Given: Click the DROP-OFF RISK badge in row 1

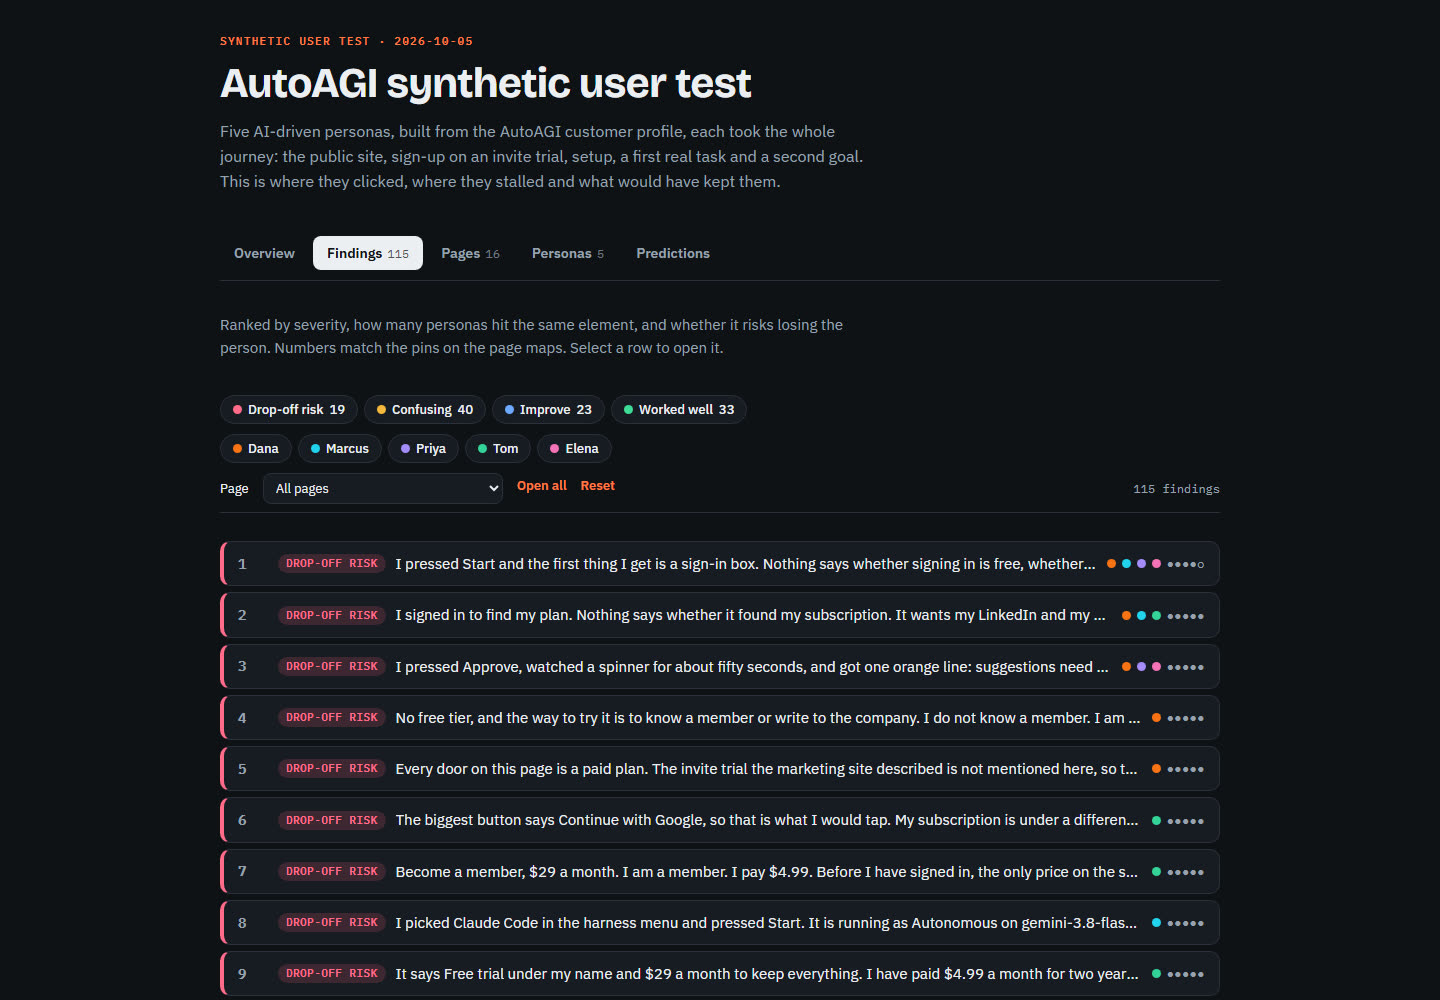Looking at the screenshot, I should click(332, 564).
